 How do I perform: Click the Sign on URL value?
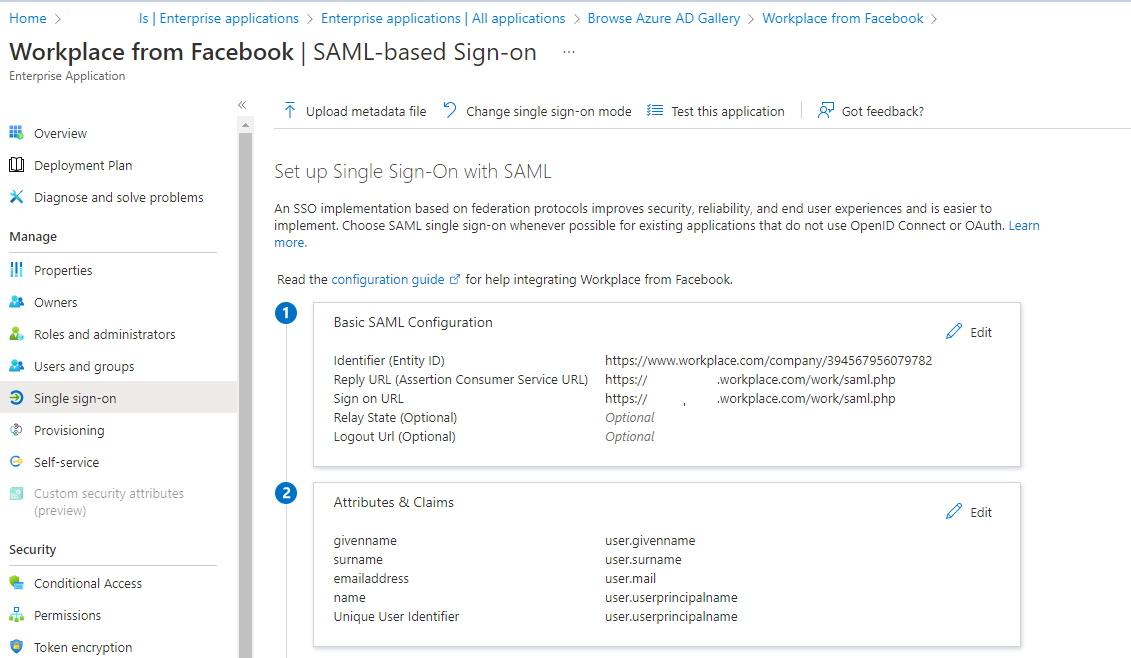(x=750, y=398)
